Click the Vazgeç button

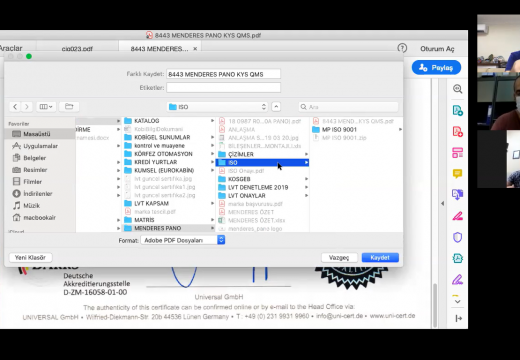(x=339, y=257)
